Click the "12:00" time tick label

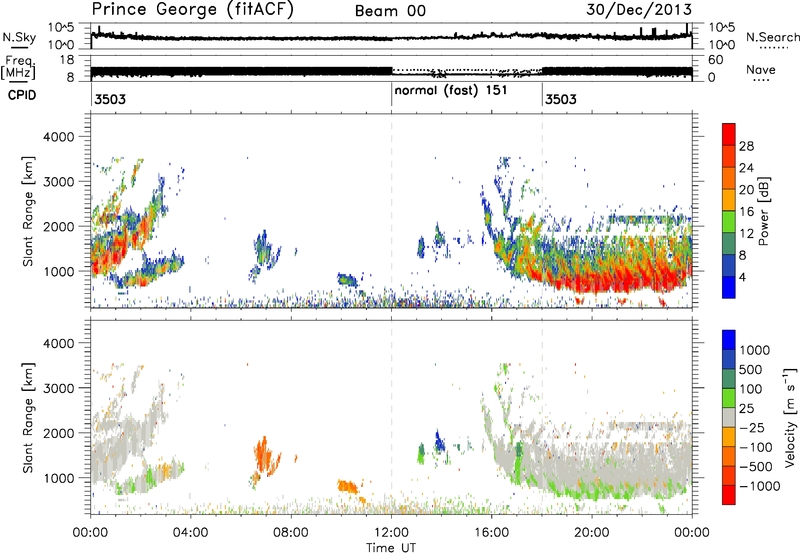[x=391, y=533]
